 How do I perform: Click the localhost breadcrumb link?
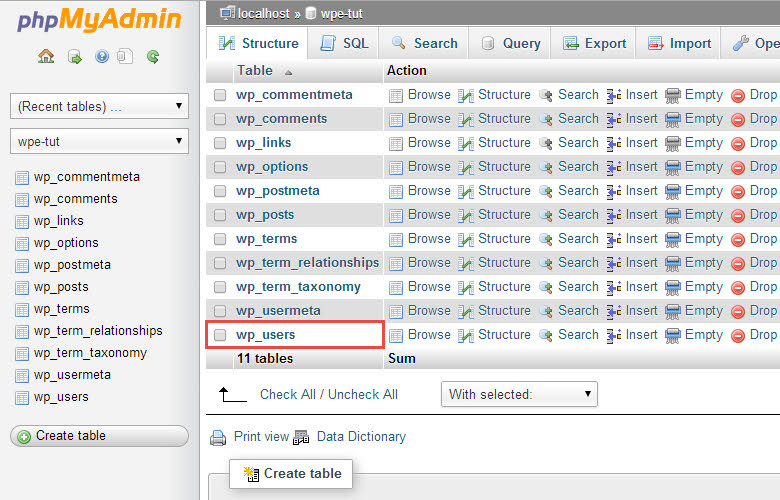(x=264, y=13)
